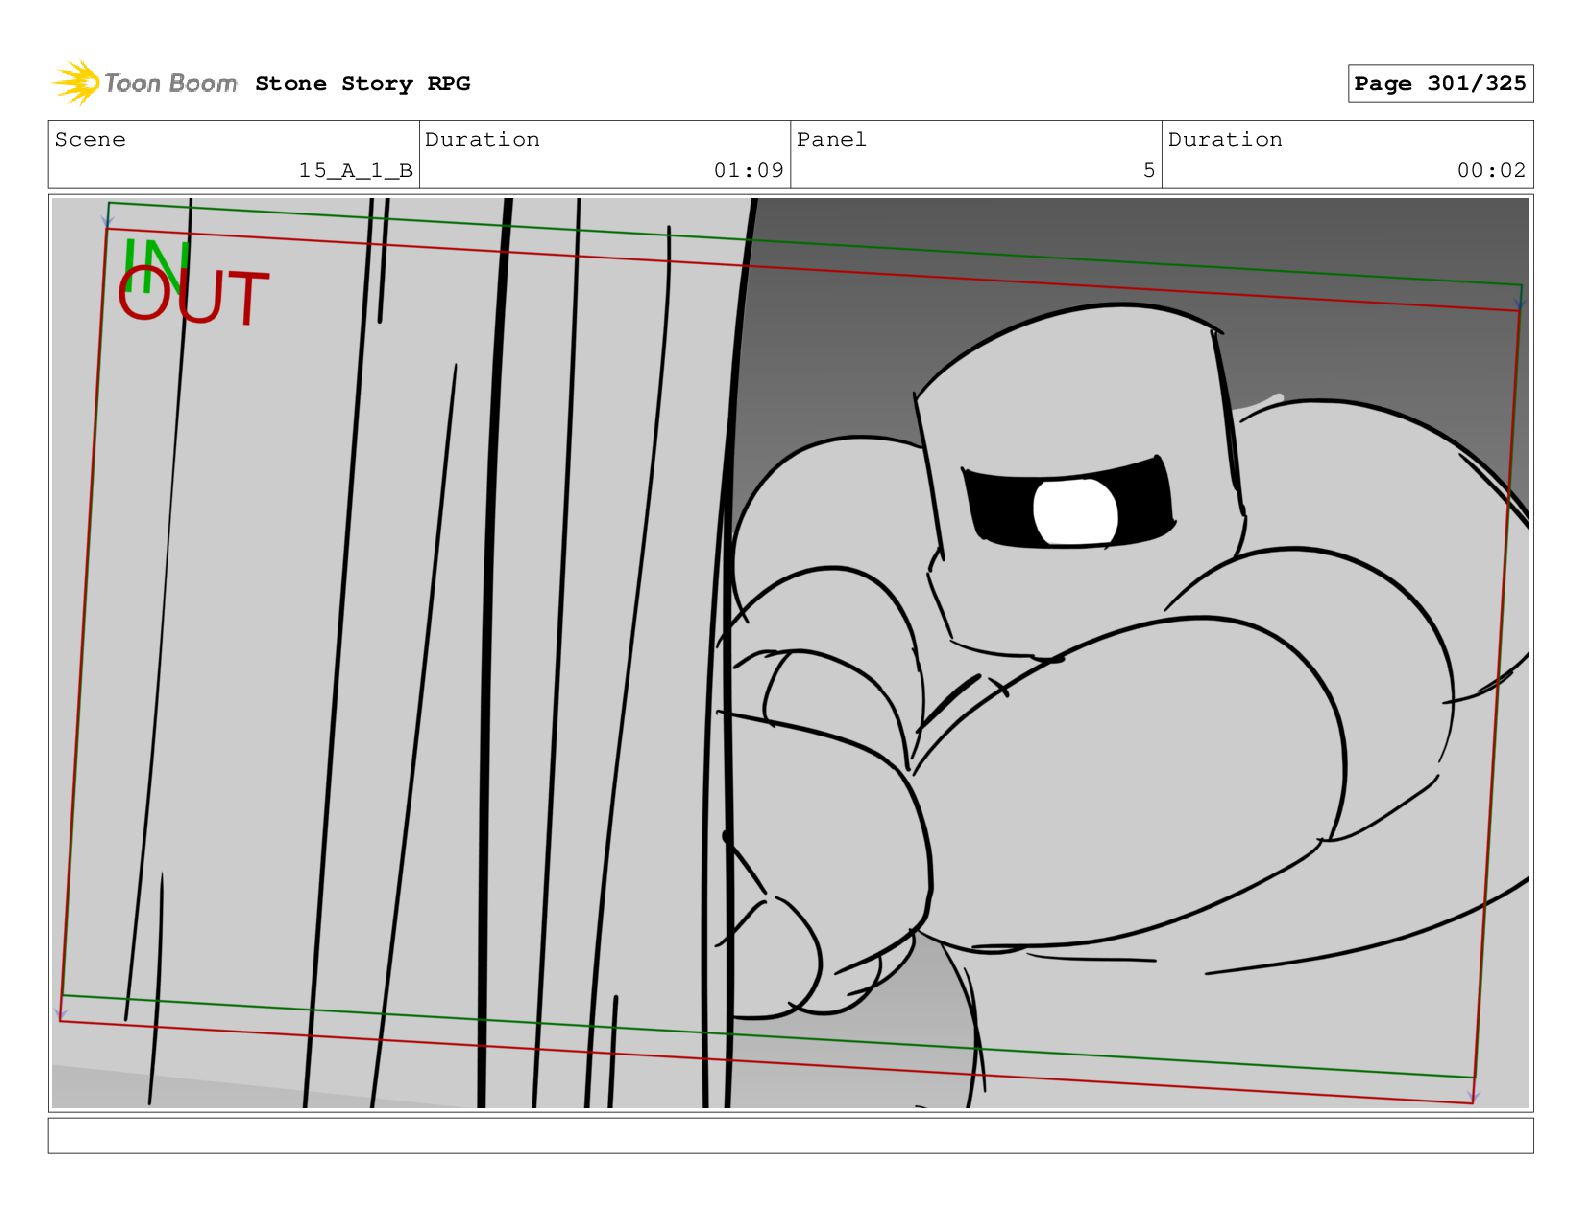
Task: Click the panel duration value '00:02'
Action: tap(1492, 171)
